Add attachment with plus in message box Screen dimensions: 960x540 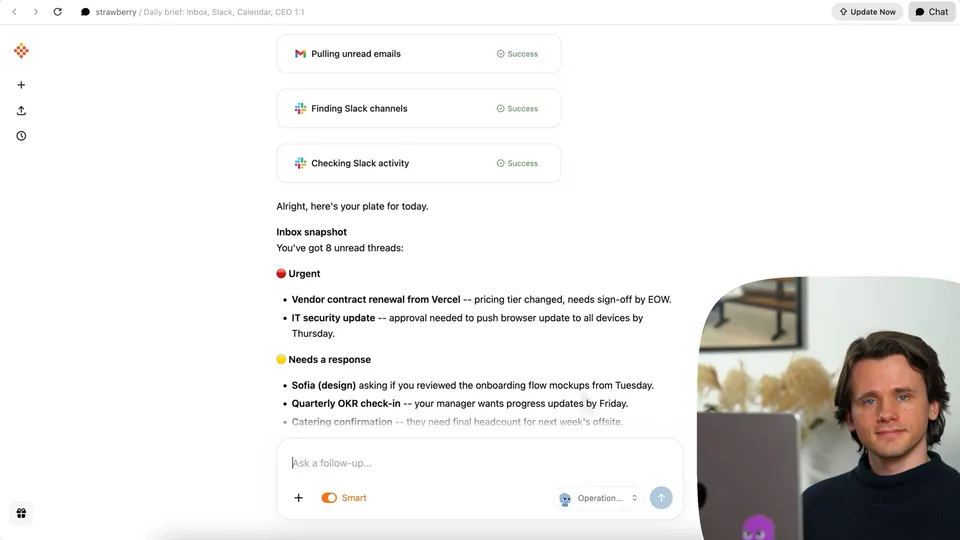click(x=298, y=498)
